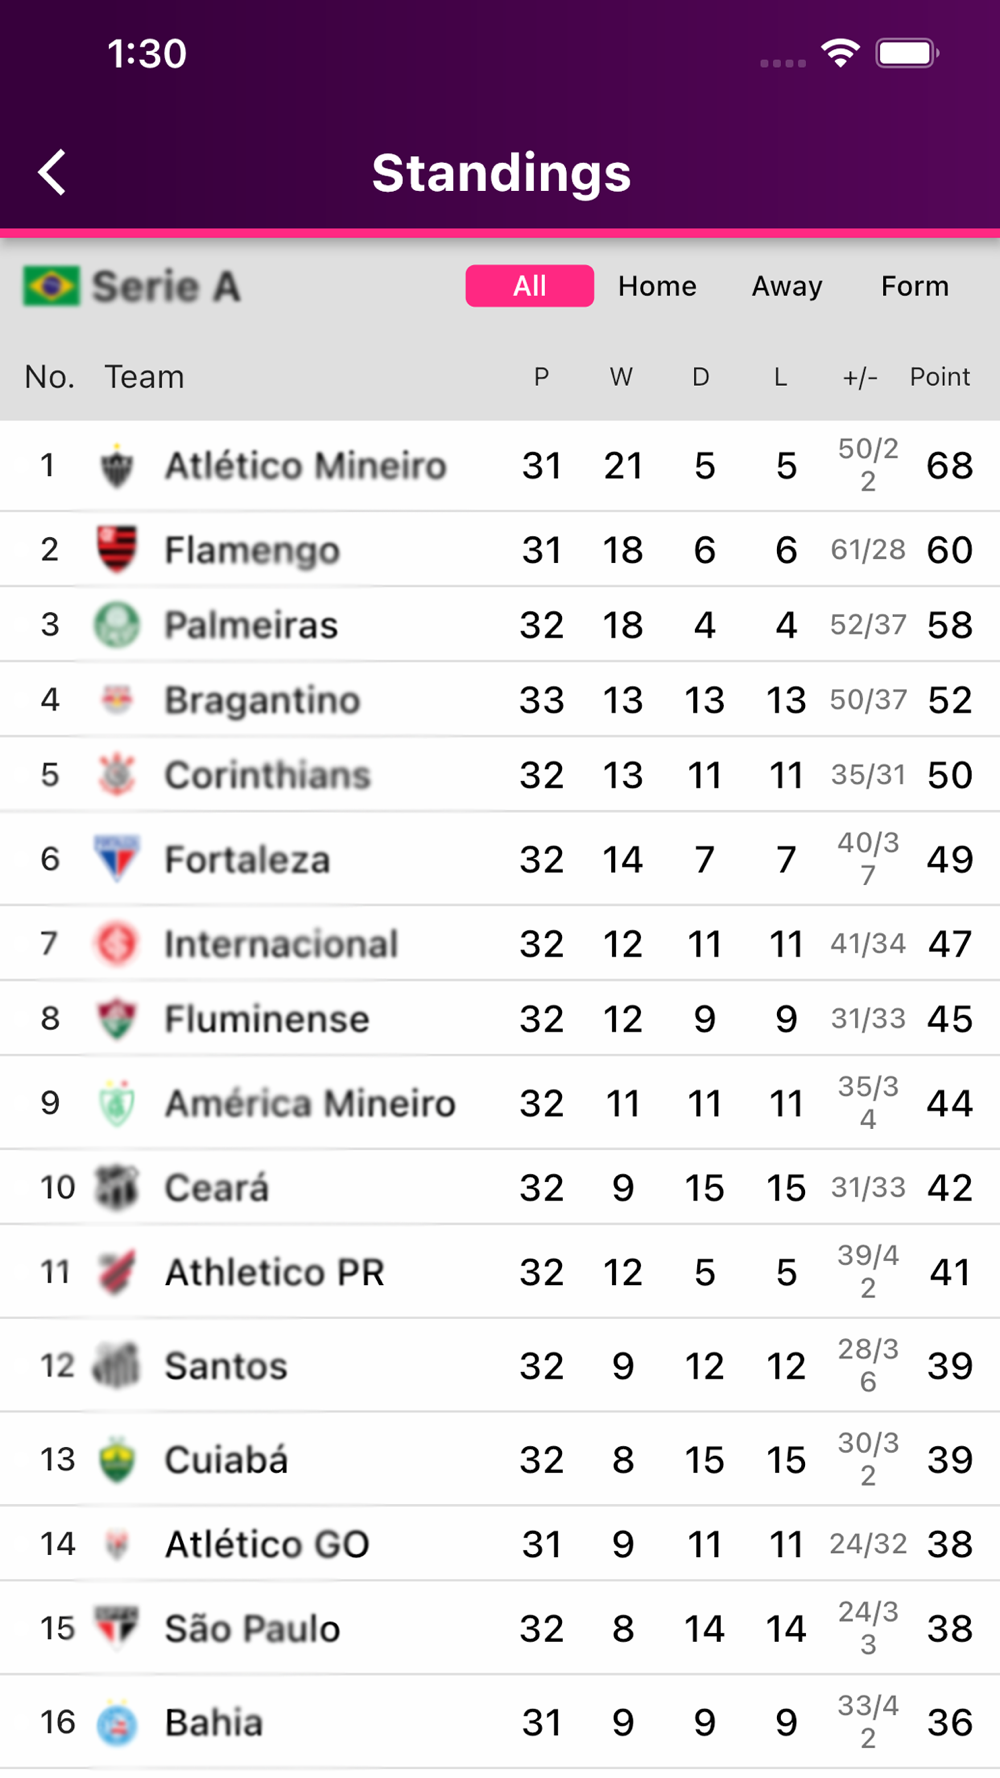
Task: Tap the Brazil flag icon
Action: pyautogui.click(x=51, y=287)
